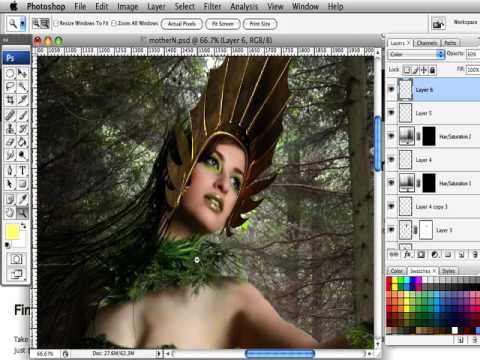Open Go to Bridge button

click(x=438, y=24)
